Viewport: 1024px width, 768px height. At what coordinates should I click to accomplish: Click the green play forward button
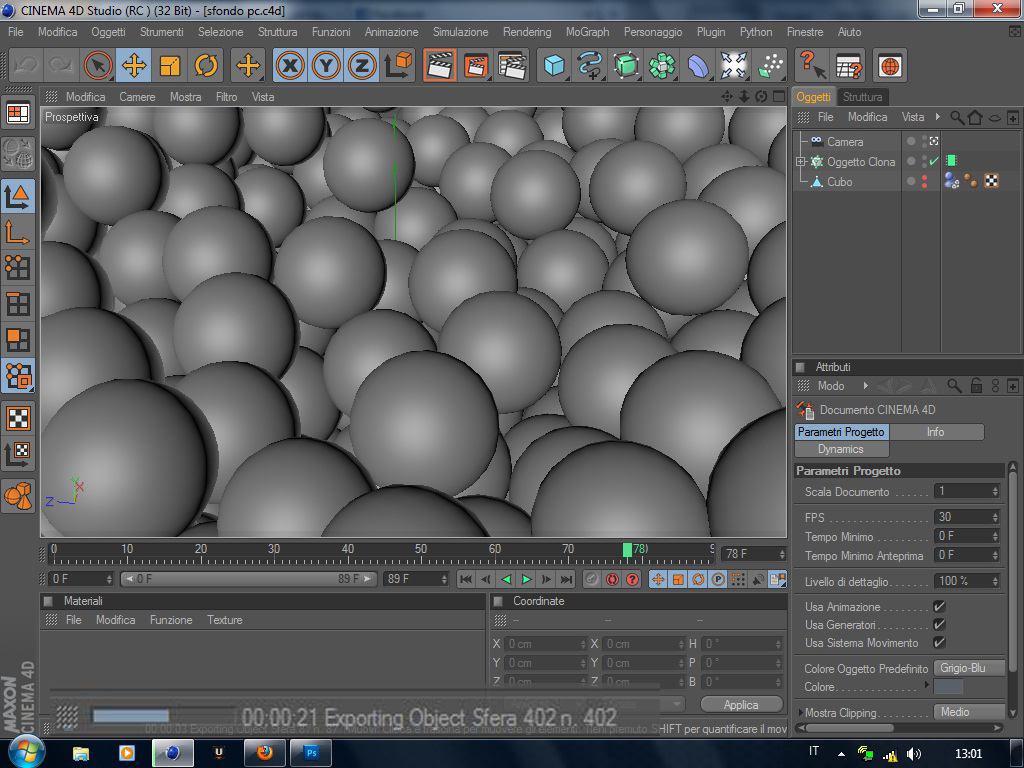pos(526,579)
